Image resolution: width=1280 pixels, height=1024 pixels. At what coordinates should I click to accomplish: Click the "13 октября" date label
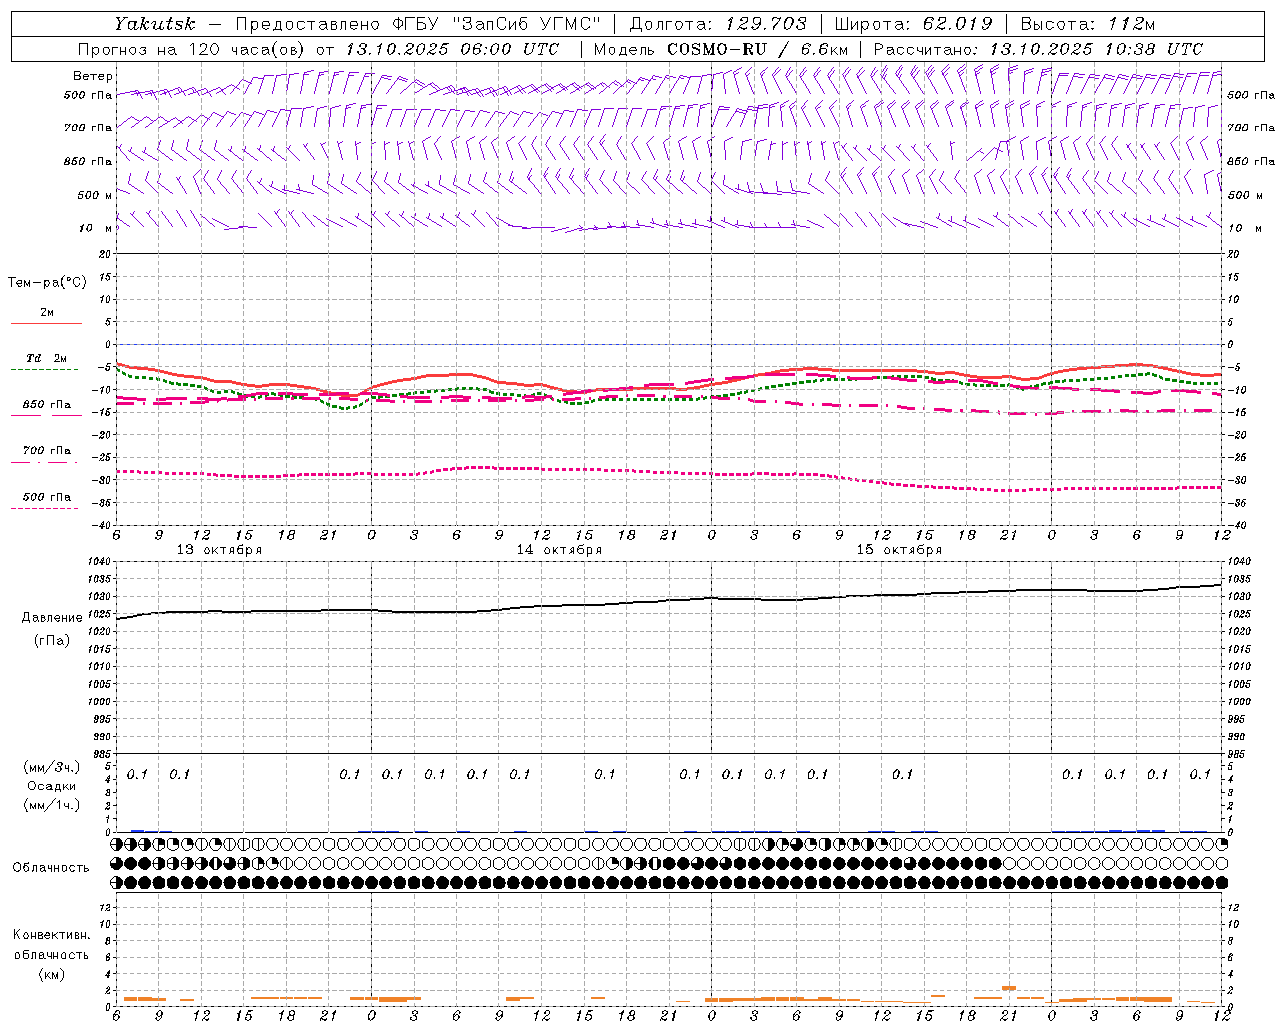point(219,550)
